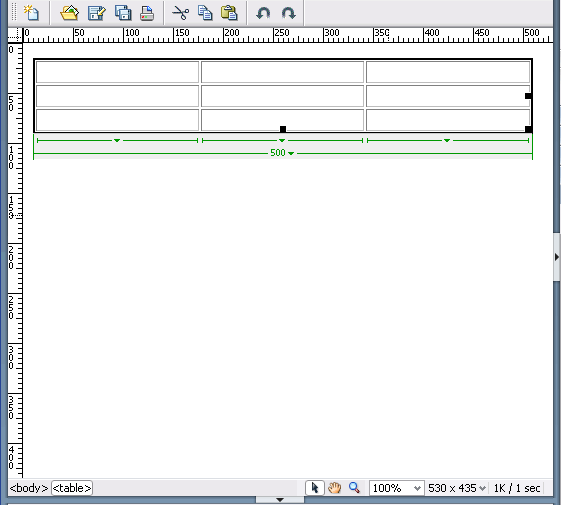Click the New document icon
Image resolution: width=561 pixels, height=505 pixels.
pyautogui.click(x=31, y=13)
